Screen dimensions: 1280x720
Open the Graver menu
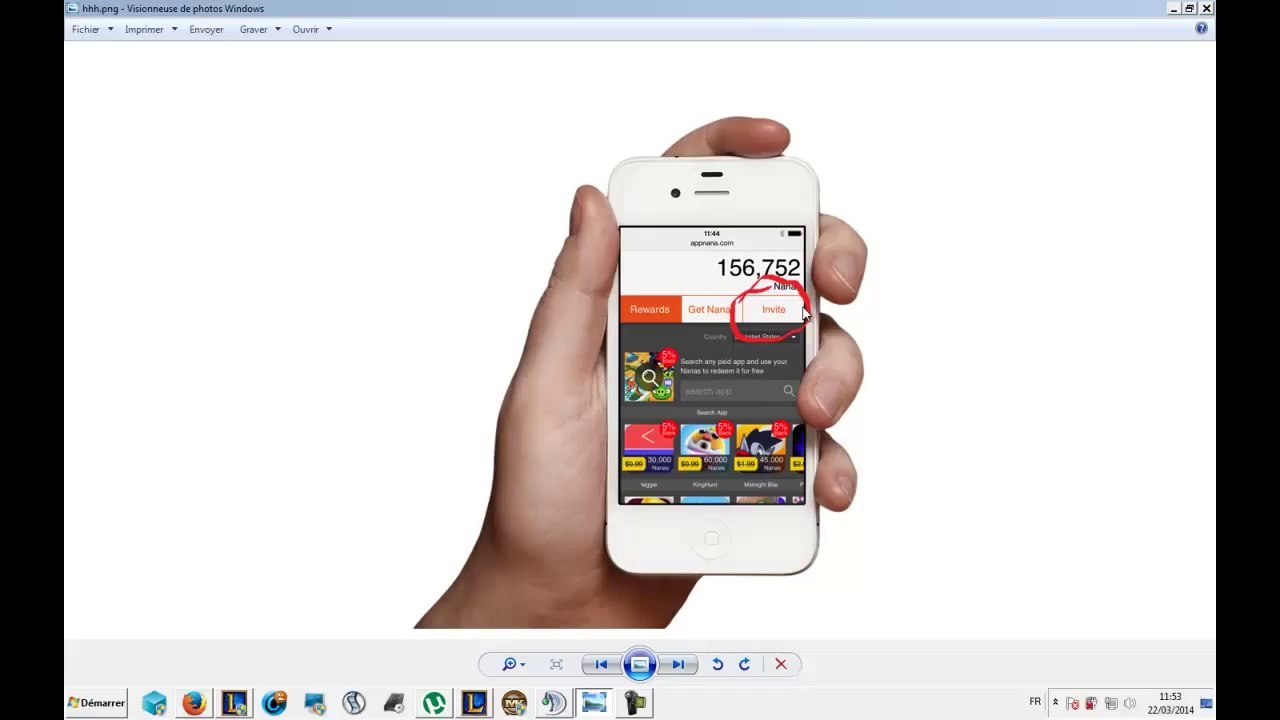[259, 29]
